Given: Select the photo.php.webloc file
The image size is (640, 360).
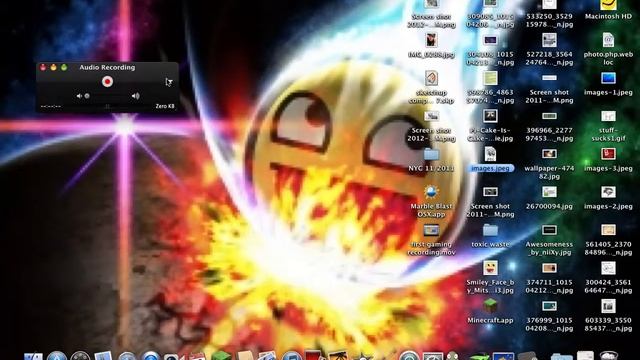Looking at the screenshot, I should (x=608, y=40).
